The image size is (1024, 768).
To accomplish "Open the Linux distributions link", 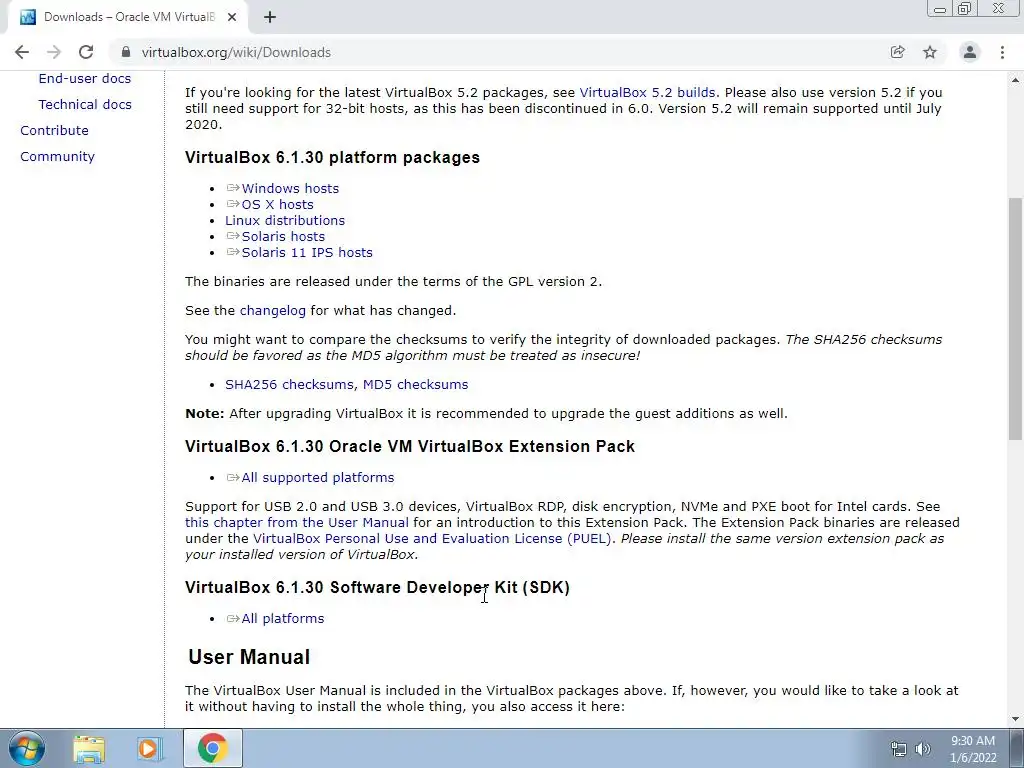I will [x=285, y=221].
